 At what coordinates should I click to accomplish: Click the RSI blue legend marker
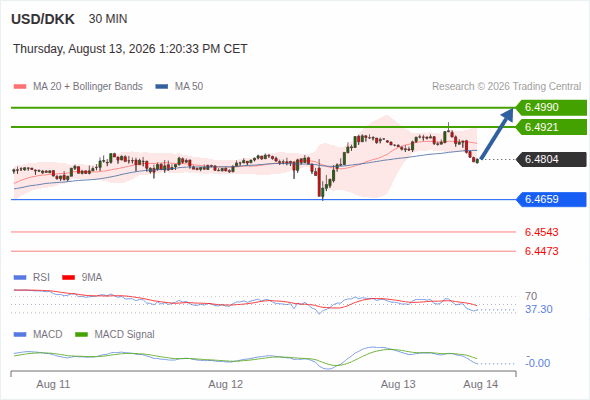(x=20, y=278)
